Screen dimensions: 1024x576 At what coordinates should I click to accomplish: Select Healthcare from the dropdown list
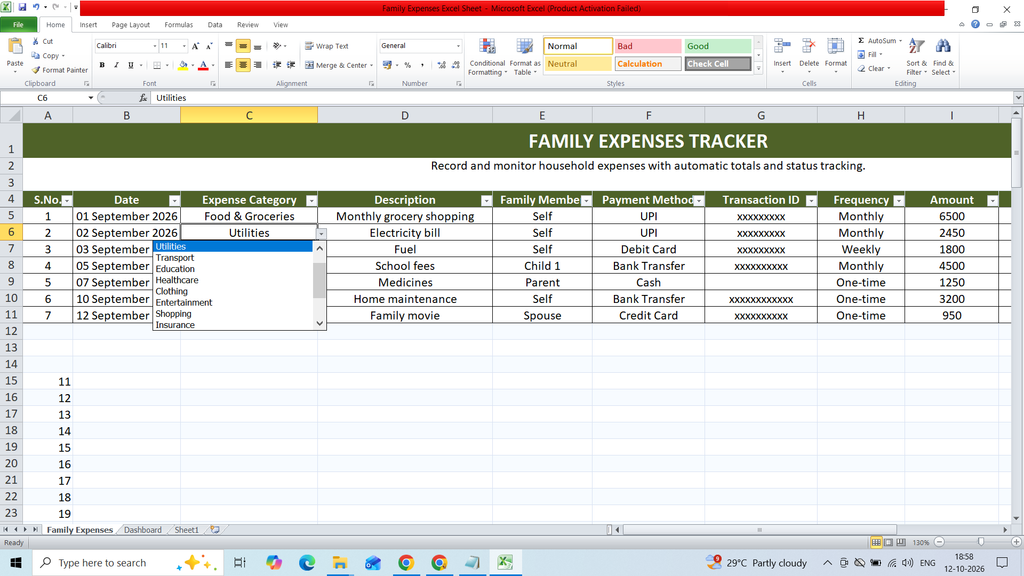(x=177, y=280)
